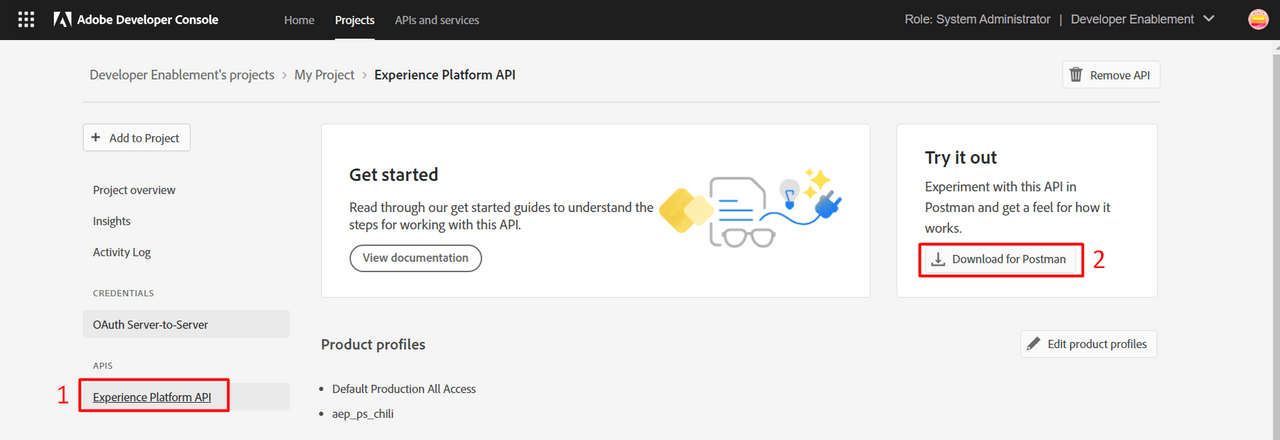The width and height of the screenshot is (1280, 440).
Task: Go to Developer Enablement's projects breadcrumb
Action: click(182, 75)
